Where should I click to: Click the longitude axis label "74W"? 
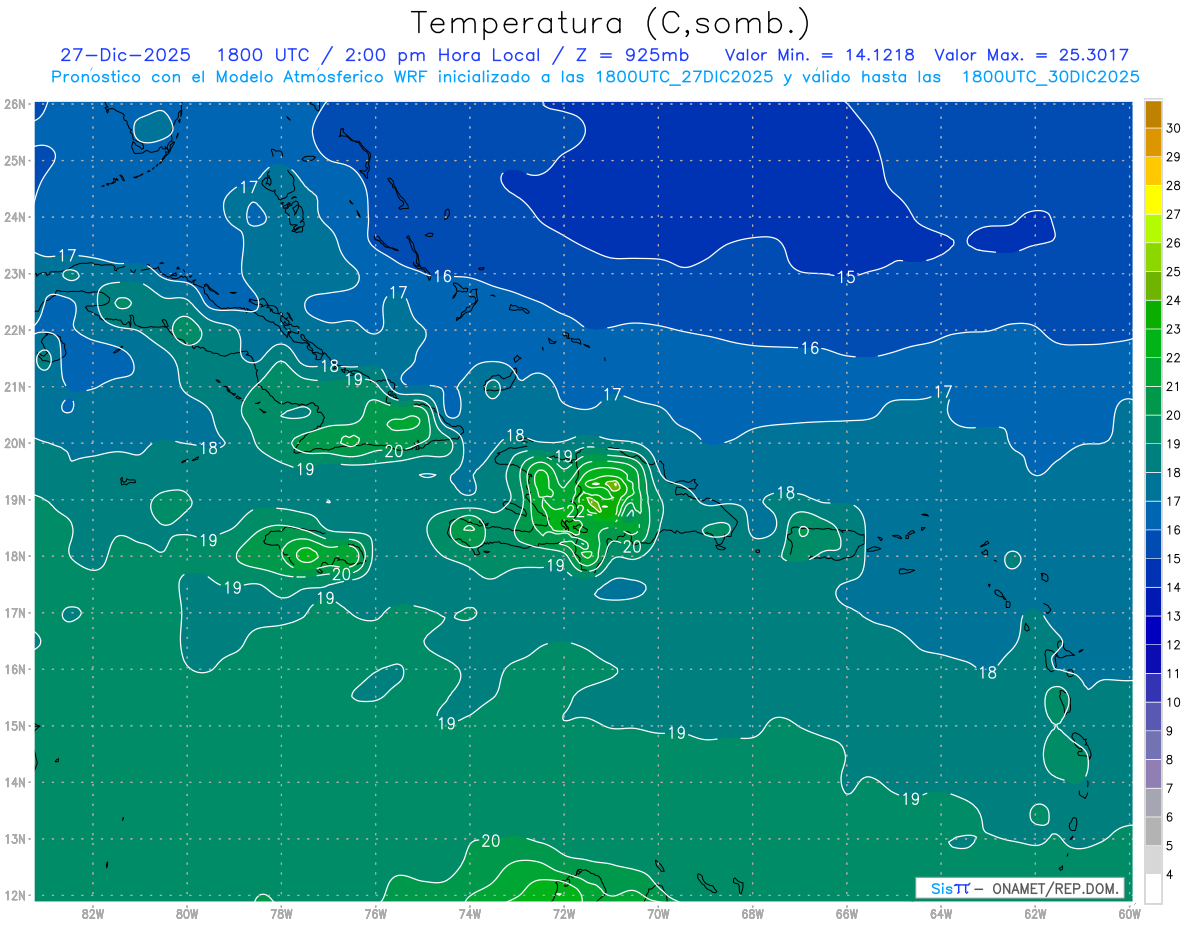coord(470,912)
